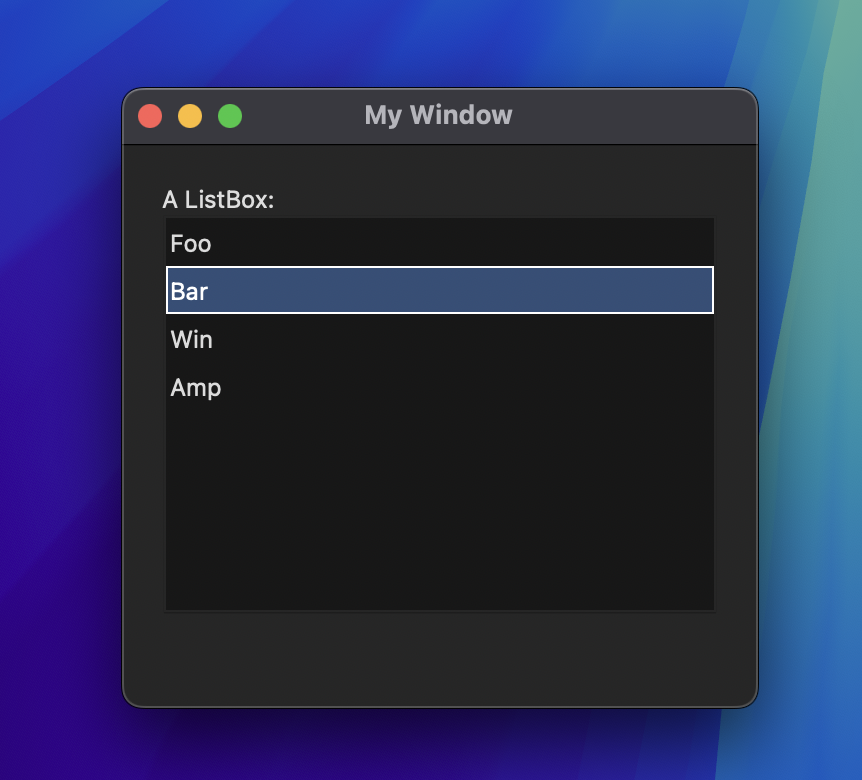Select the Foo list item
862x780 pixels.
440,243
